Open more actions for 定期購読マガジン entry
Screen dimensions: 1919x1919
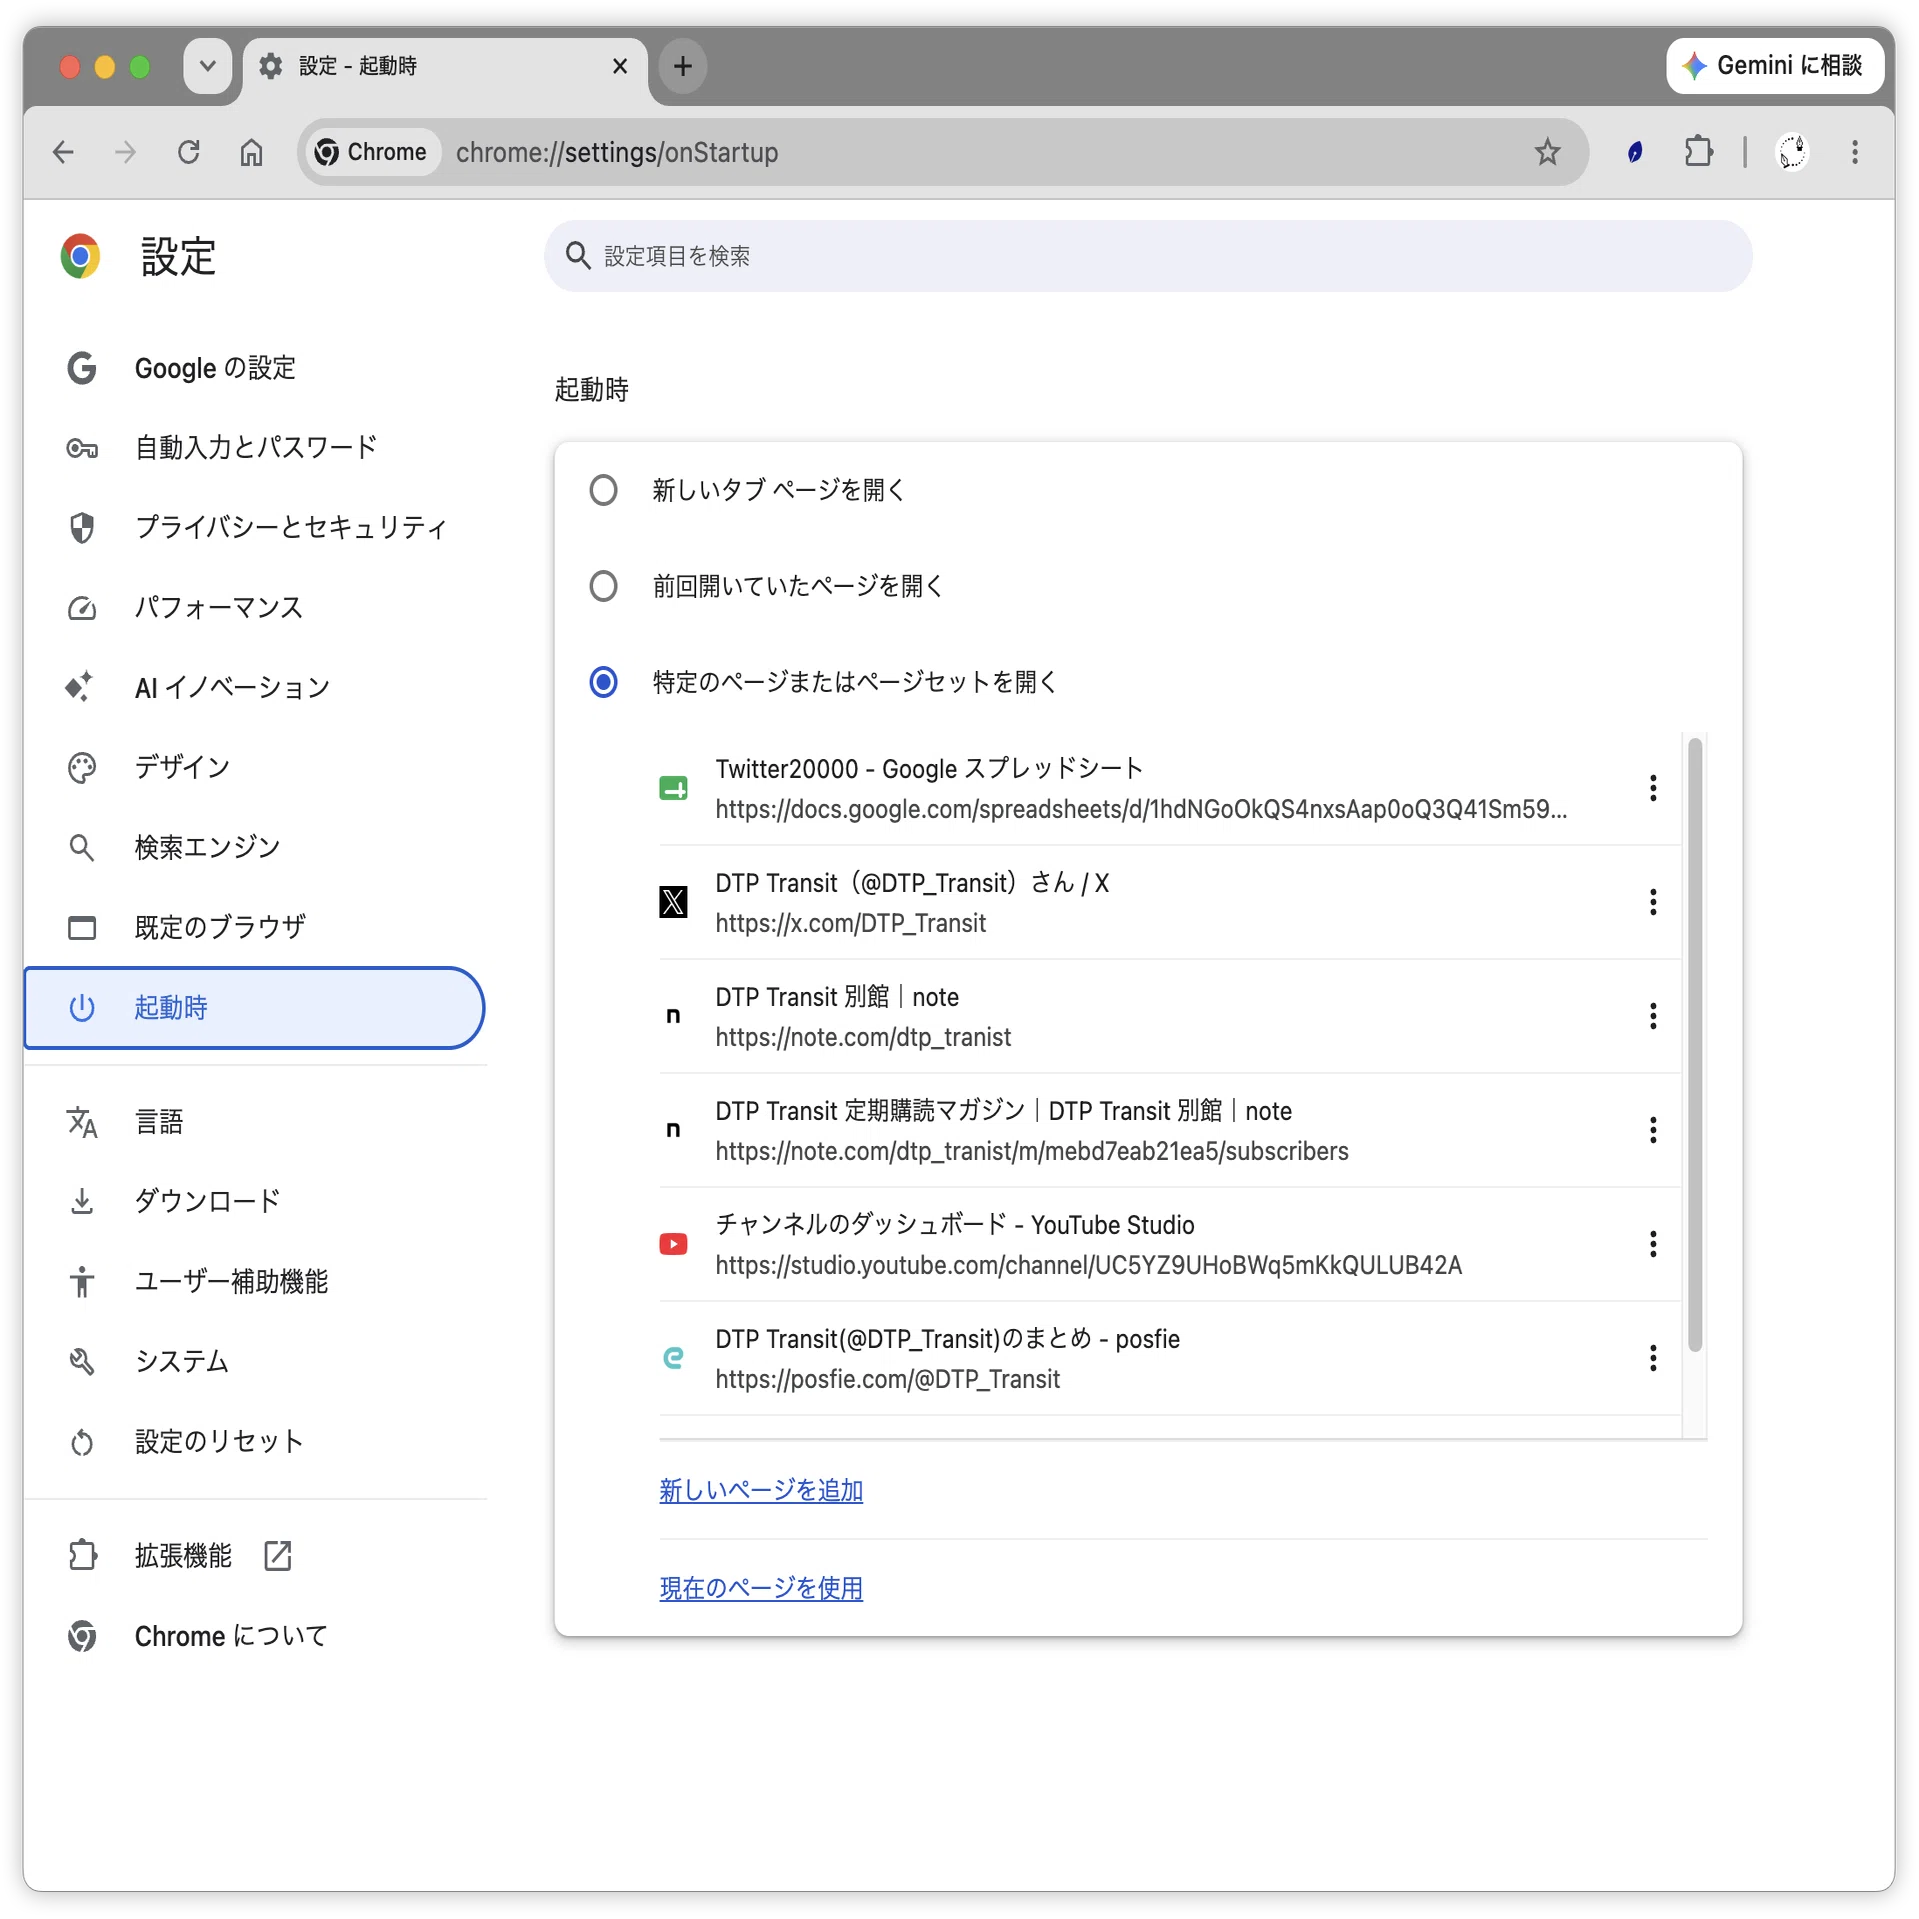1653,1130
